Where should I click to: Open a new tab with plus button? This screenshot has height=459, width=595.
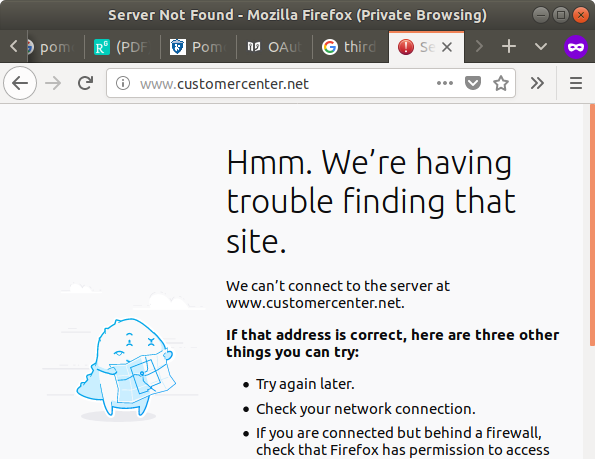509,47
